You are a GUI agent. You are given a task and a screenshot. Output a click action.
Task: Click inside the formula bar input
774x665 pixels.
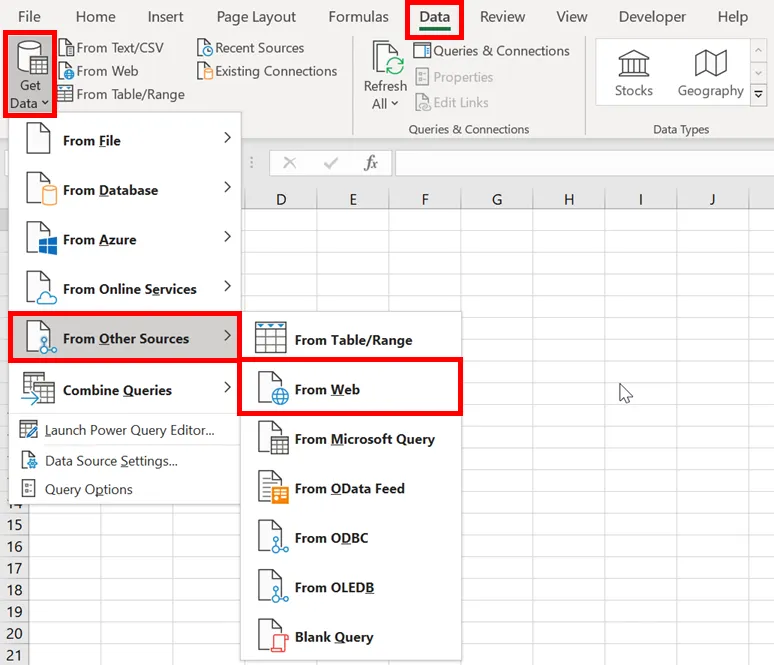pos(584,163)
